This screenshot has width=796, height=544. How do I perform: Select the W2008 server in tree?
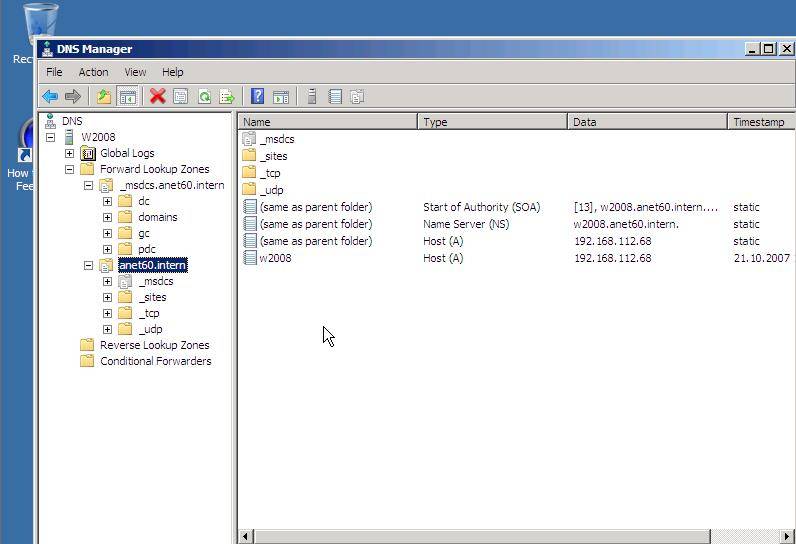click(x=98, y=137)
